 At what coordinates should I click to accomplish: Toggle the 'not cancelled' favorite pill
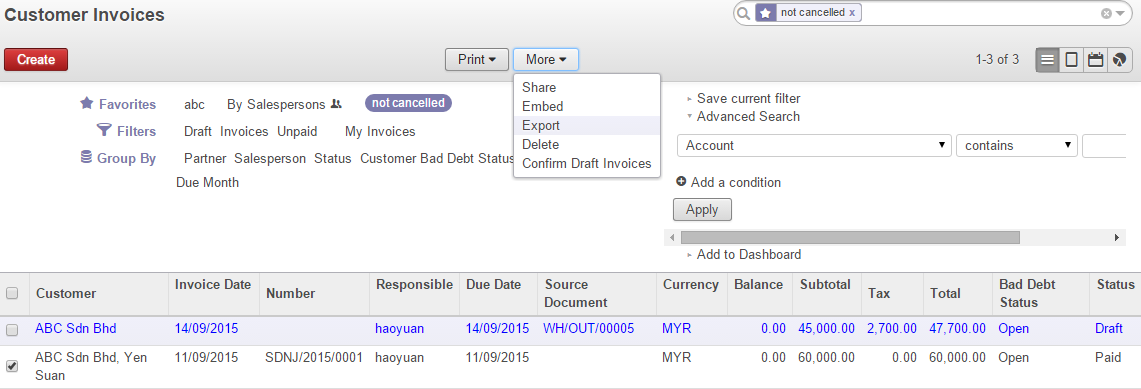click(x=408, y=103)
